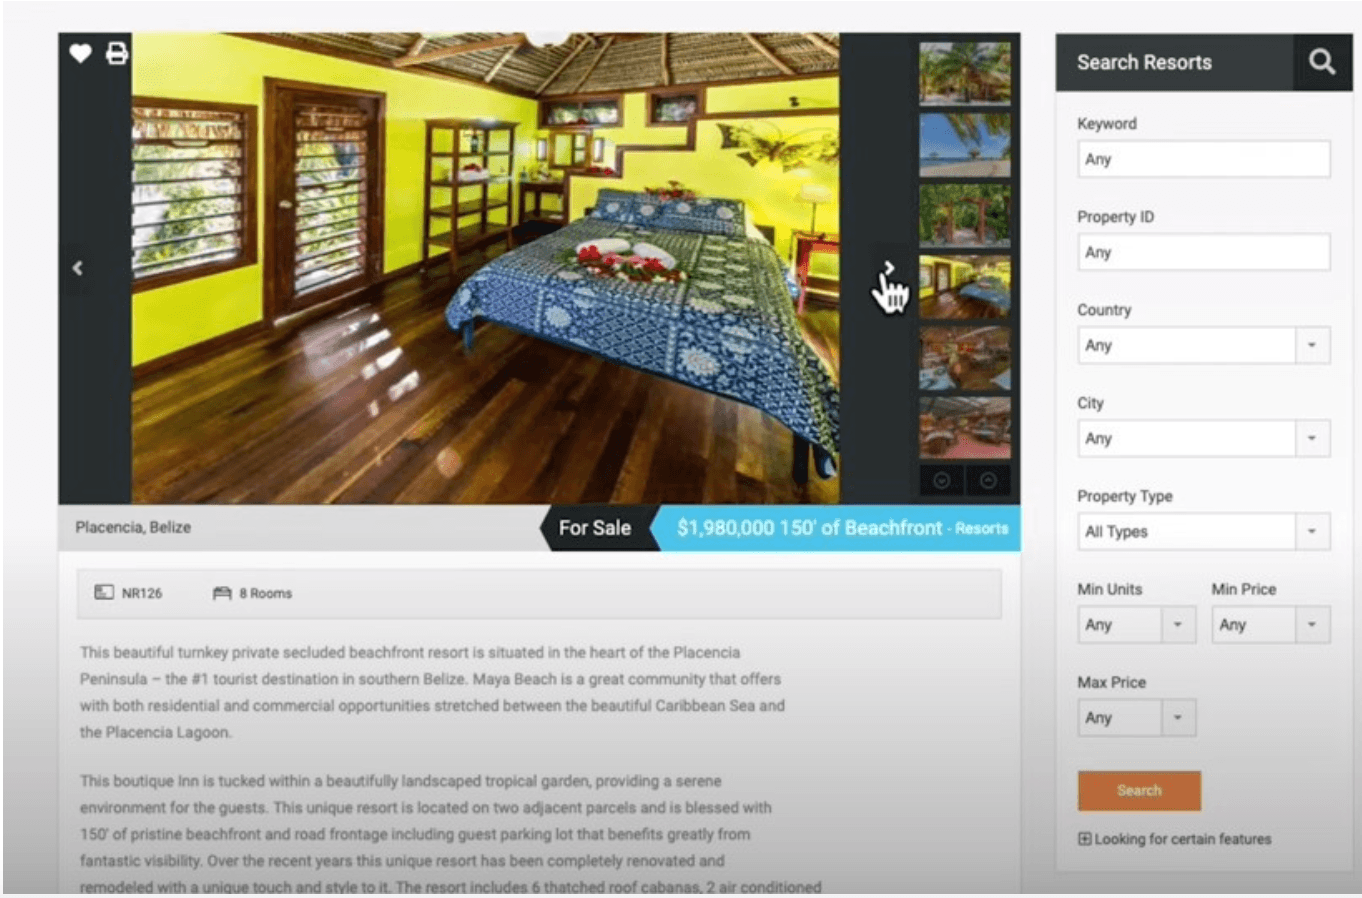The height and width of the screenshot is (898, 1362).
Task: Open the Property Type dropdown
Action: coord(1204,531)
